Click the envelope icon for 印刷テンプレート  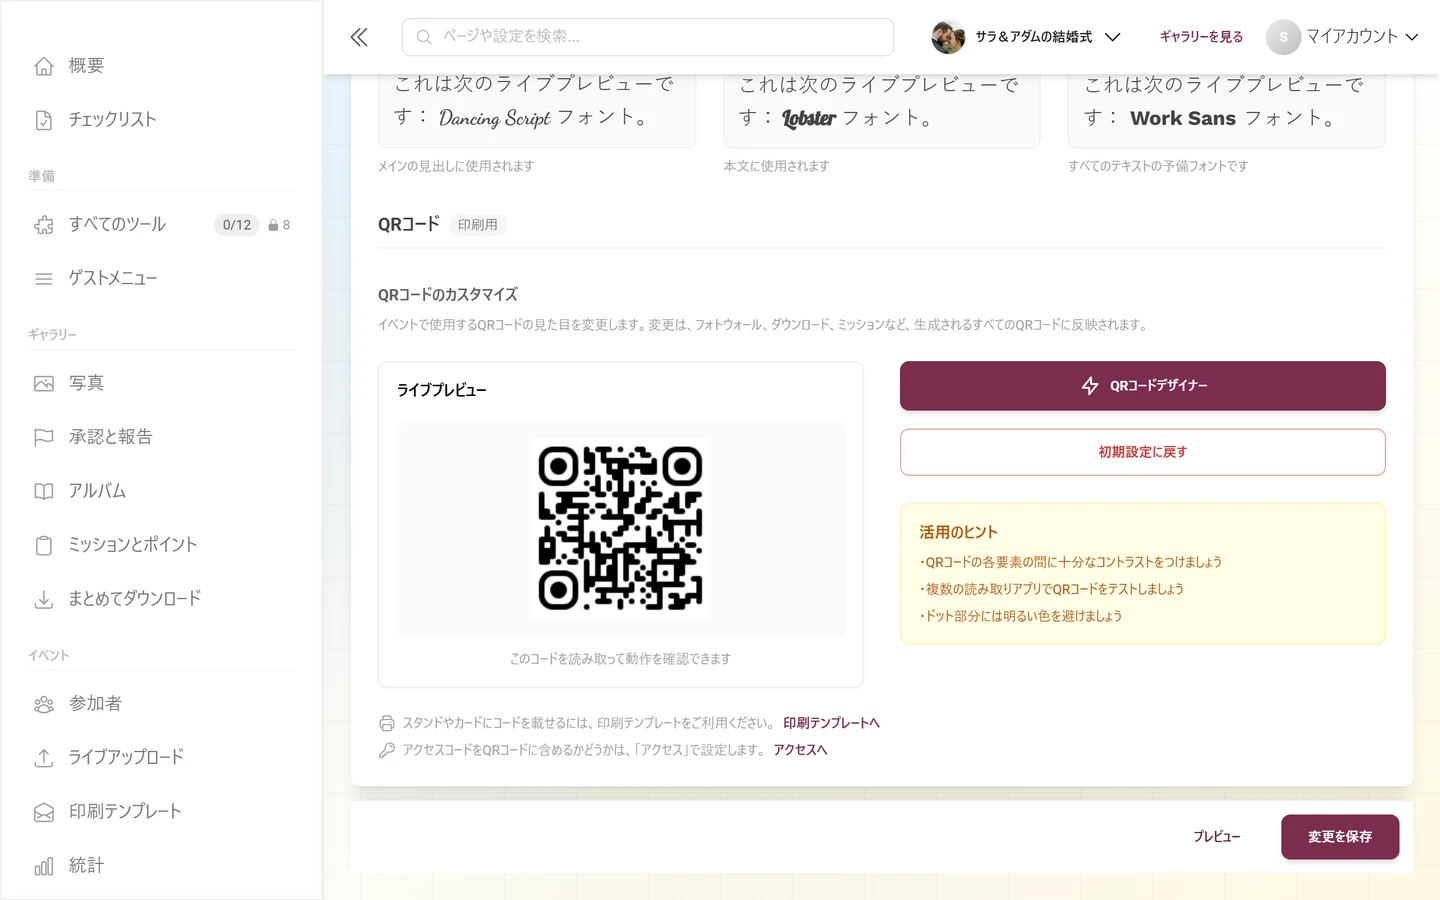(44, 812)
